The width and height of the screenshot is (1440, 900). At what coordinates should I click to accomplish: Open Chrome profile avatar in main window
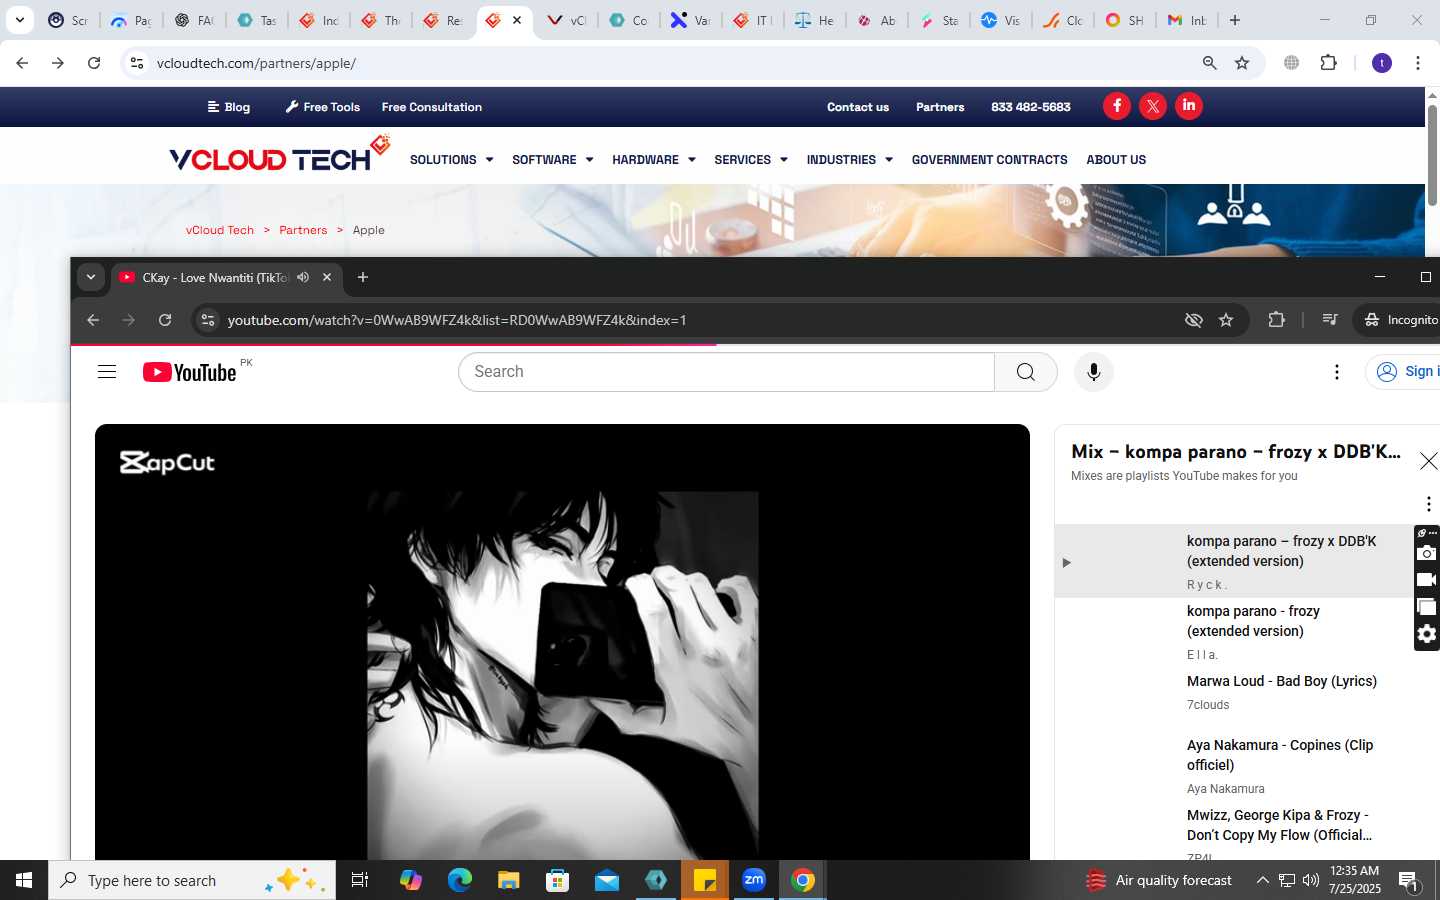[x=1382, y=63]
